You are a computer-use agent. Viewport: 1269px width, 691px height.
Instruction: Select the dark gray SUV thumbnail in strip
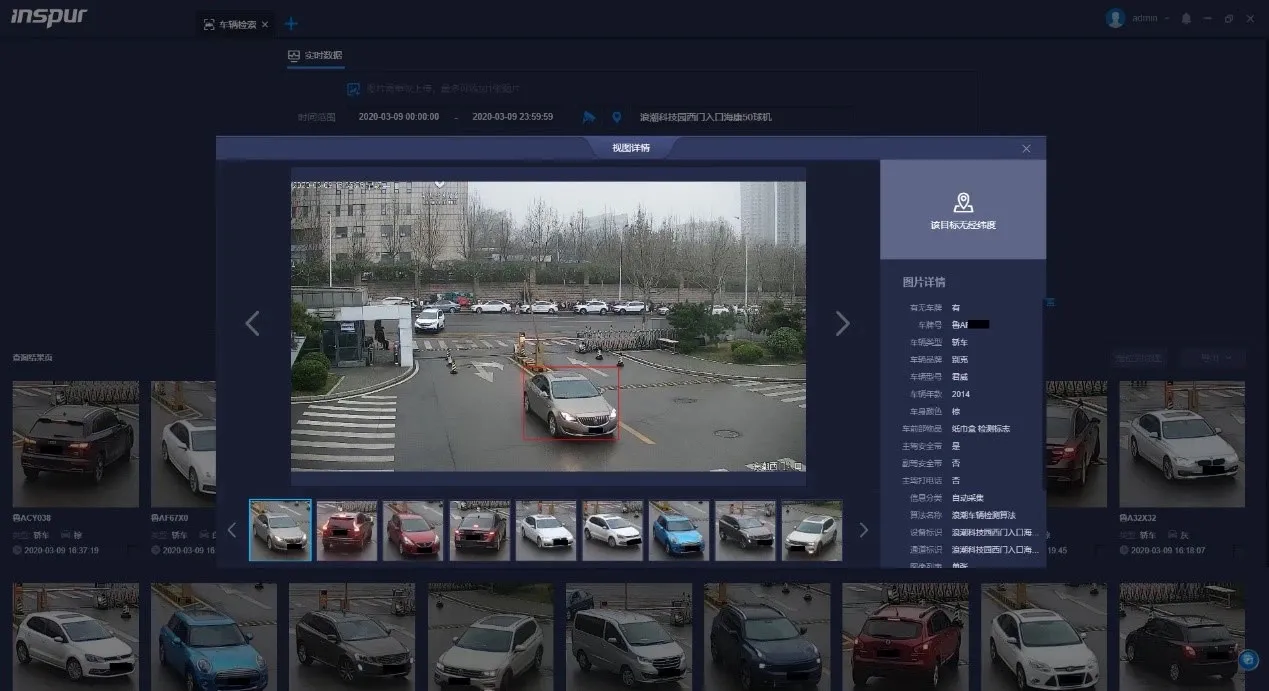[x=745, y=530]
